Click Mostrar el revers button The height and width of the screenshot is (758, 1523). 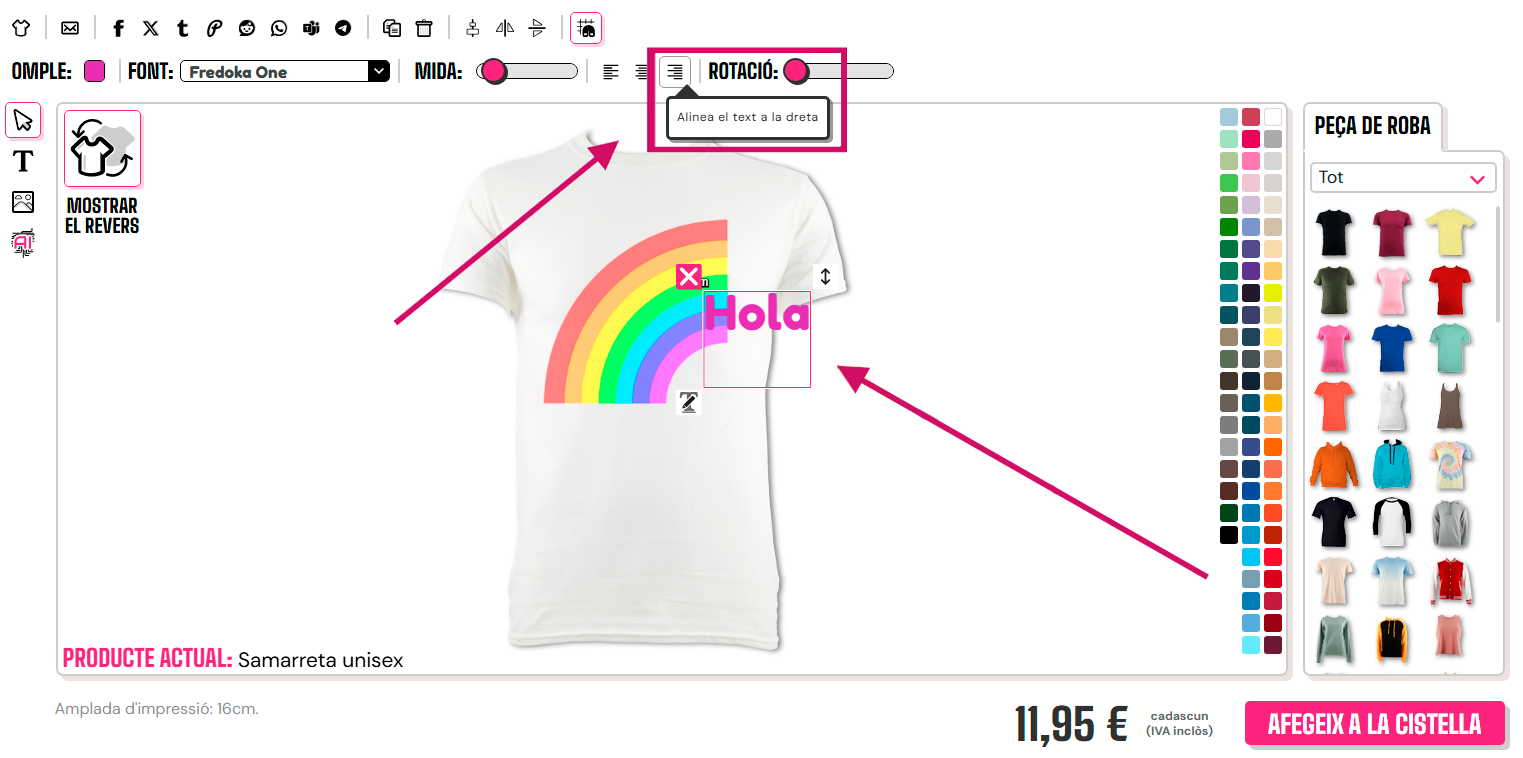102,173
